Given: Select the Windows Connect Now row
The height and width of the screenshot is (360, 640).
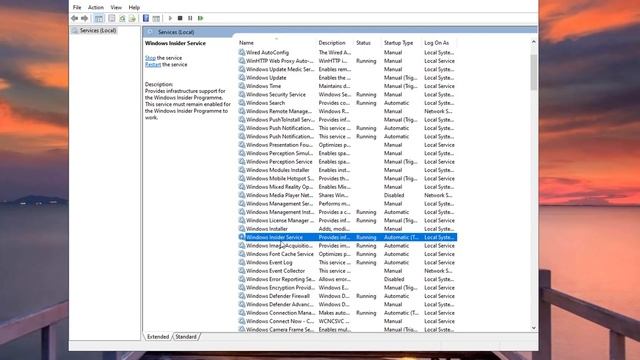Looking at the screenshot, I should (x=347, y=321).
